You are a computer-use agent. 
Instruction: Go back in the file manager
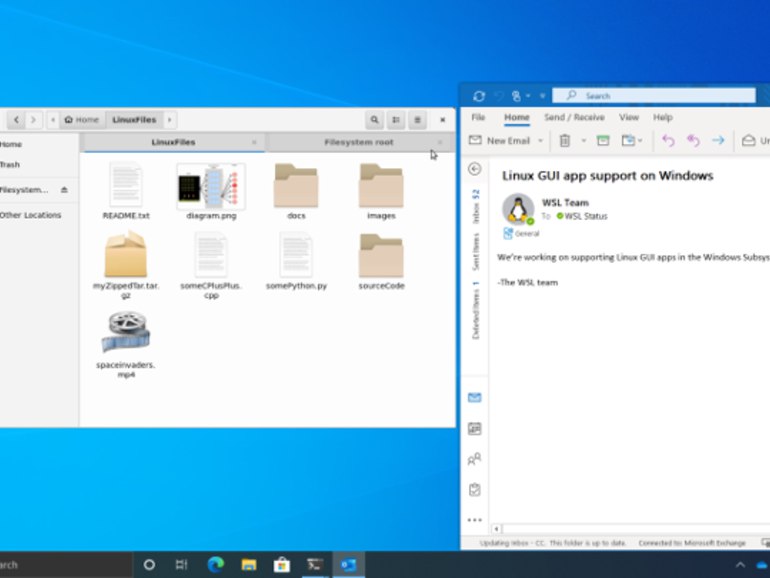click(x=16, y=120)
